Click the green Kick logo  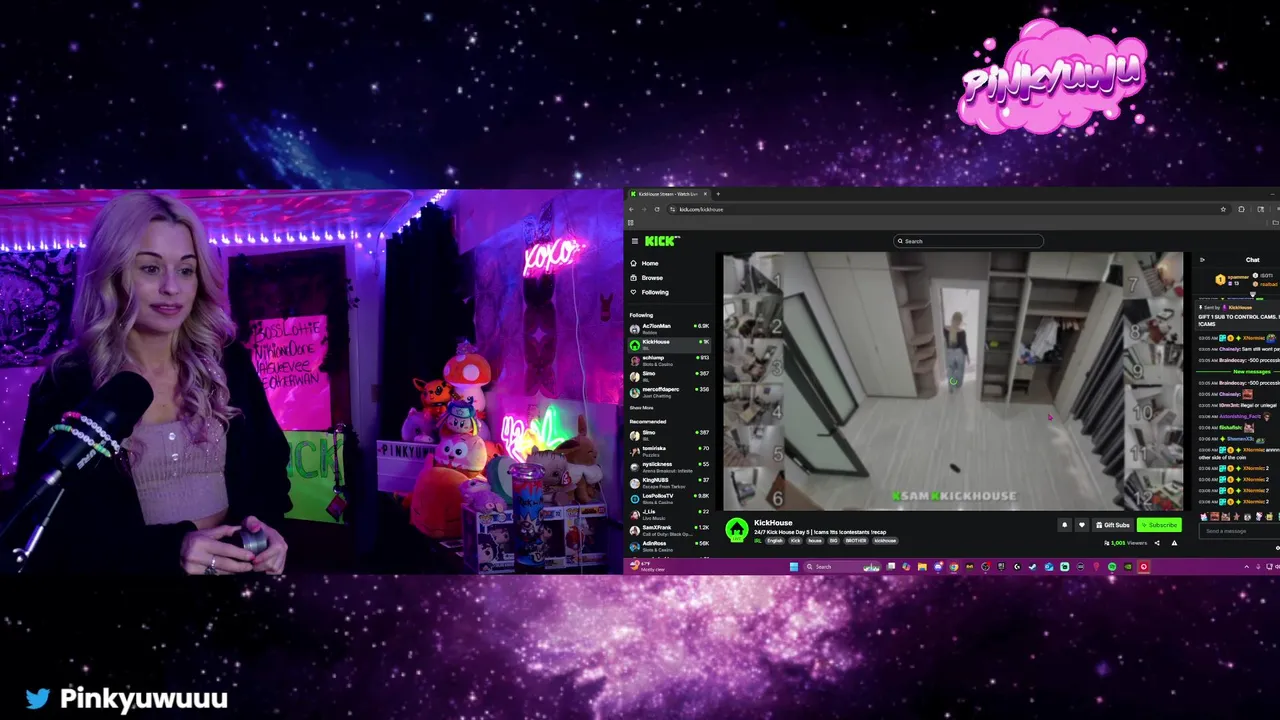pos(661,241)
